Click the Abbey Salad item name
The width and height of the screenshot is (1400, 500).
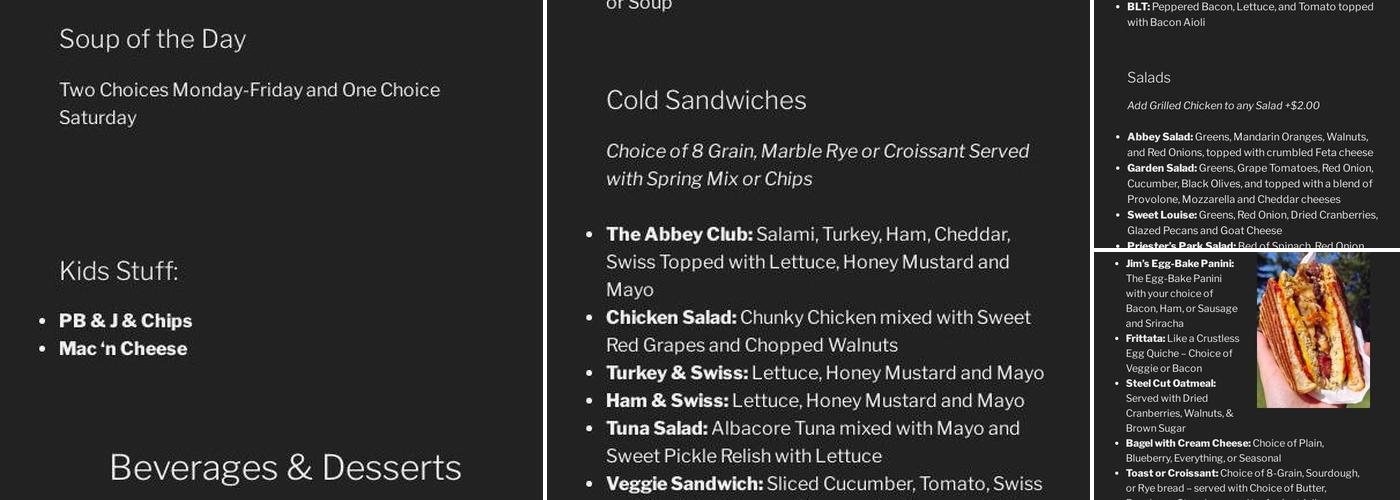click(1160, 137)
